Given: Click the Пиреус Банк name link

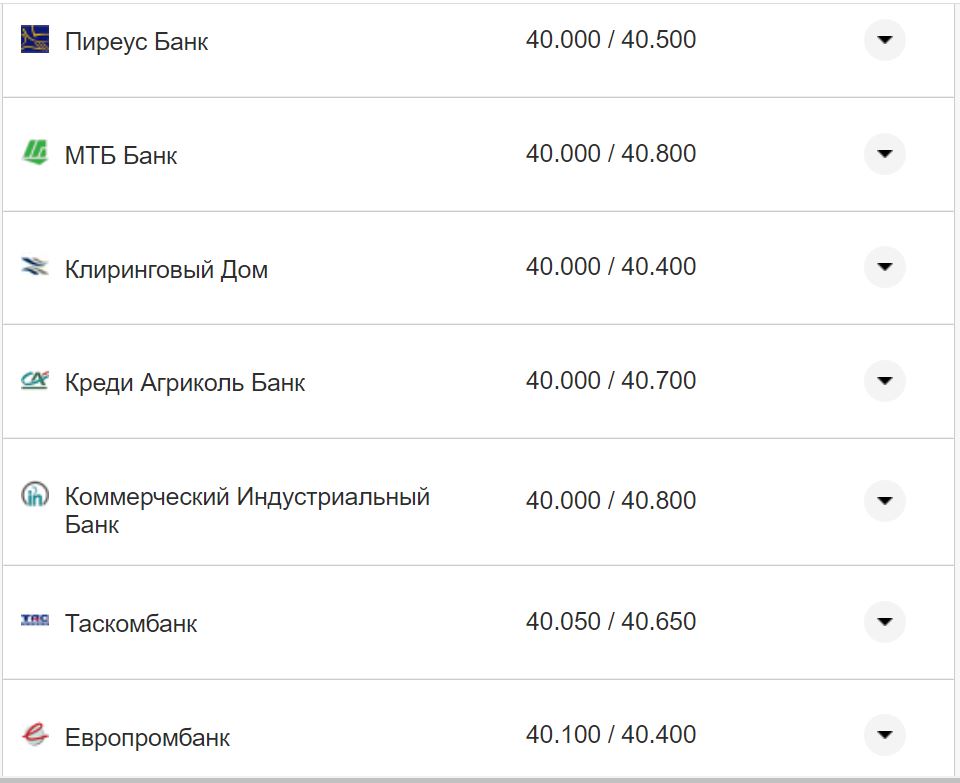Looking at the screenshot, I should [x=136, y=42].
